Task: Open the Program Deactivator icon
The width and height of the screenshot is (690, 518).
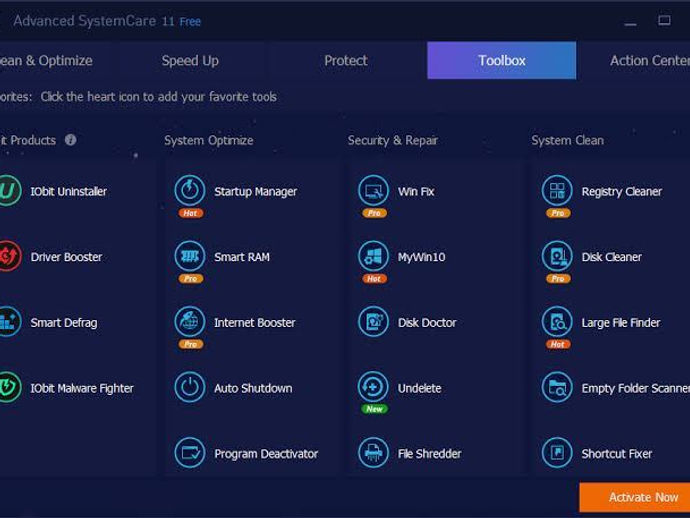Action: 190,452
